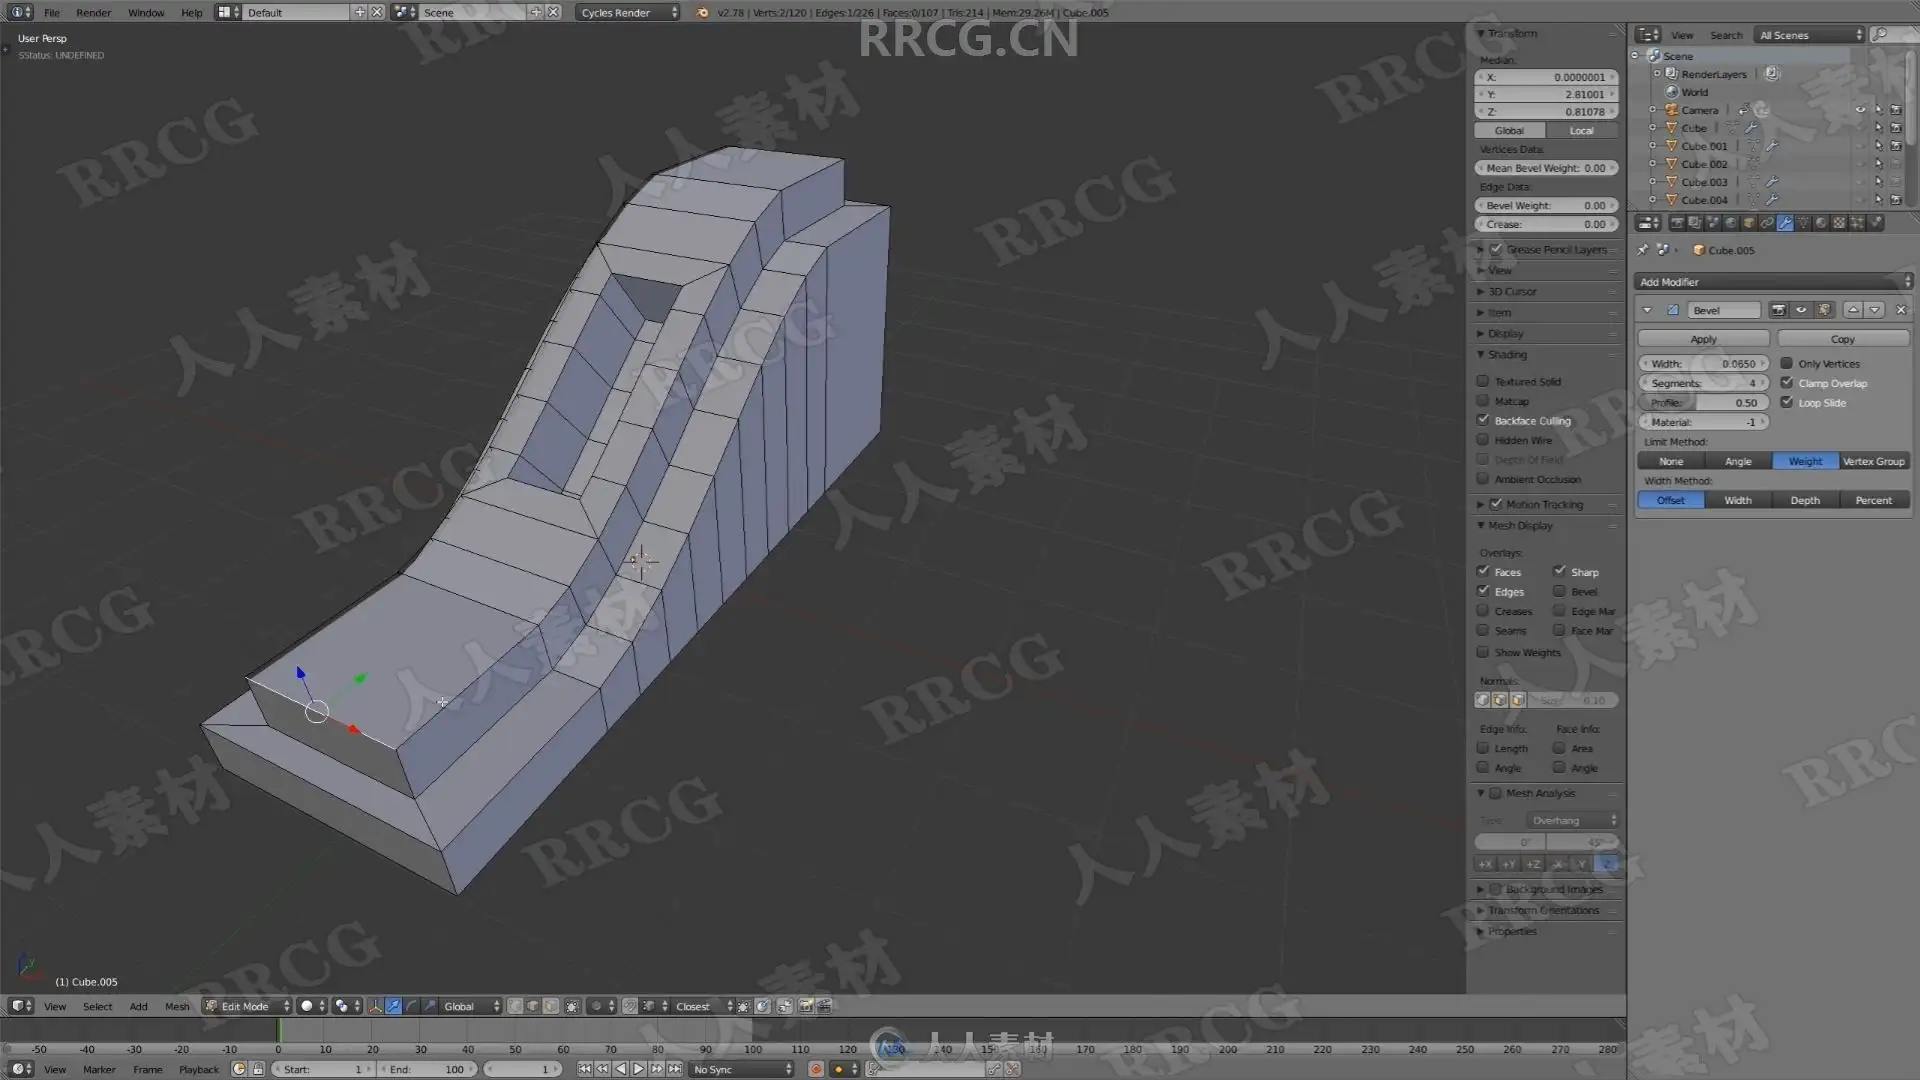1920x1080 pixels.
Task: Remove the Bevel modifier with X
Action: (x=1901, y=310)
